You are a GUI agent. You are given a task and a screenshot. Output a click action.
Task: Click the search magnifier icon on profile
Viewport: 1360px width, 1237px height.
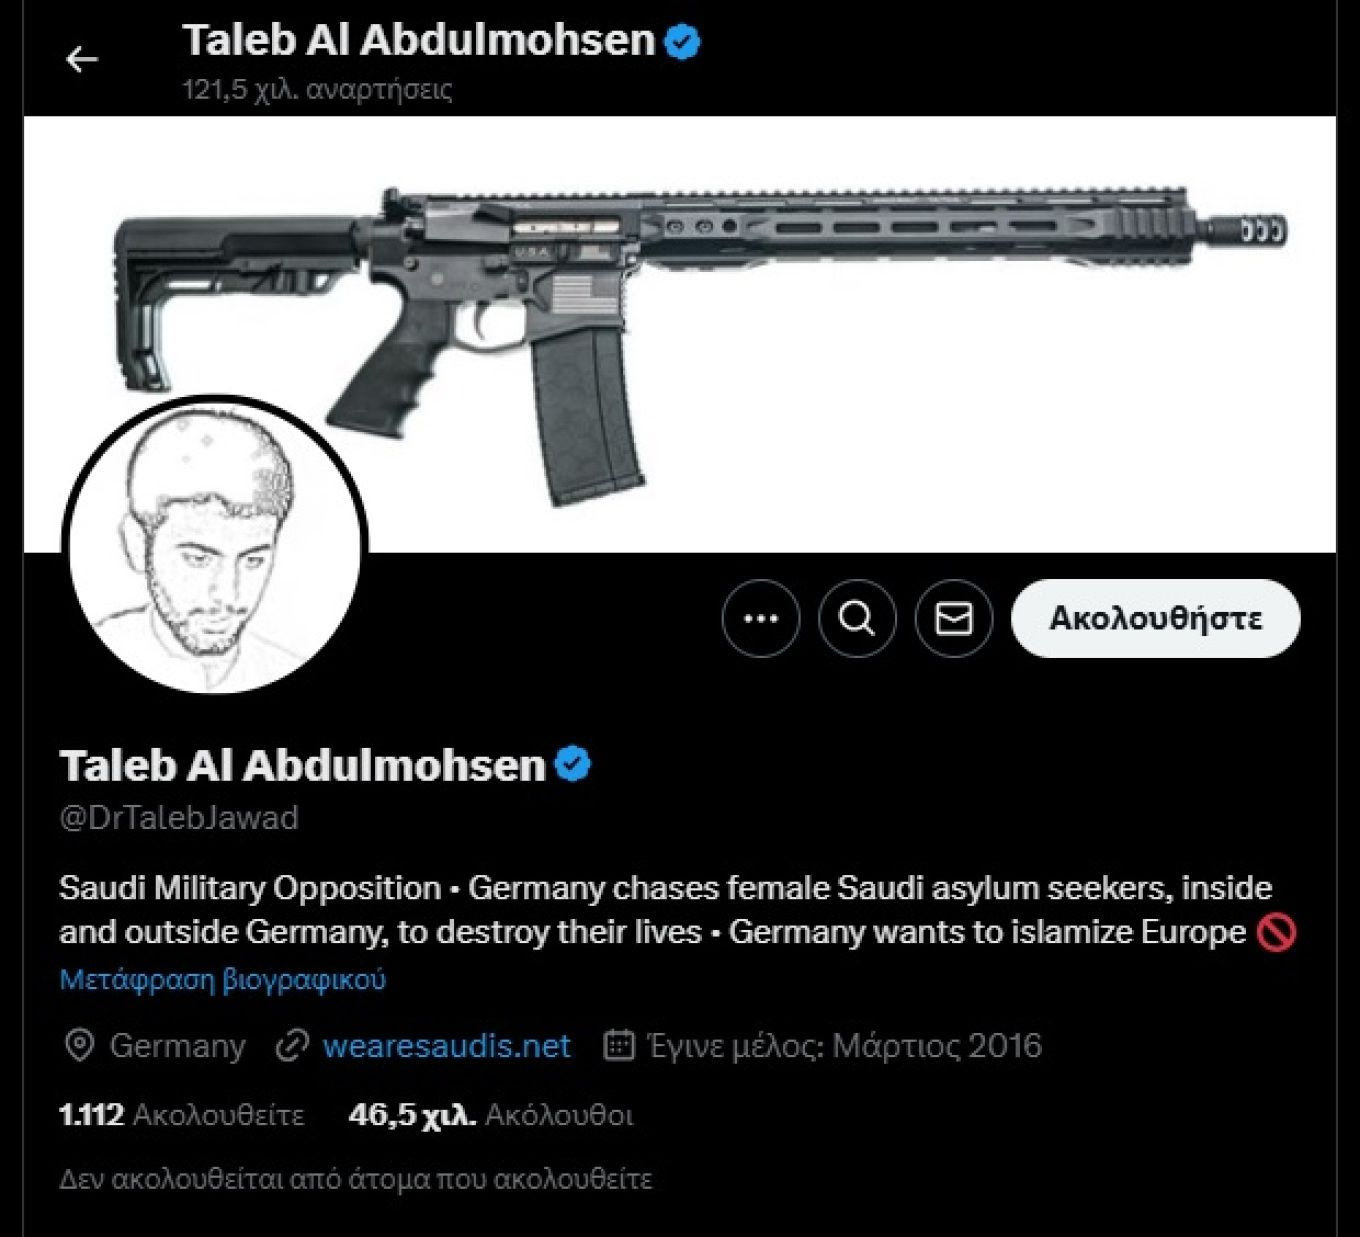[x=857, y=619]
